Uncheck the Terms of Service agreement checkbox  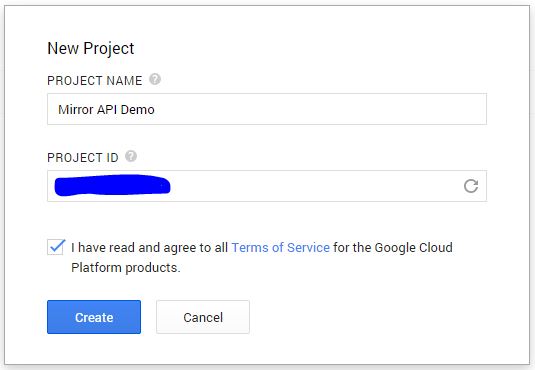pyautogui.click(x=56, y=247)
